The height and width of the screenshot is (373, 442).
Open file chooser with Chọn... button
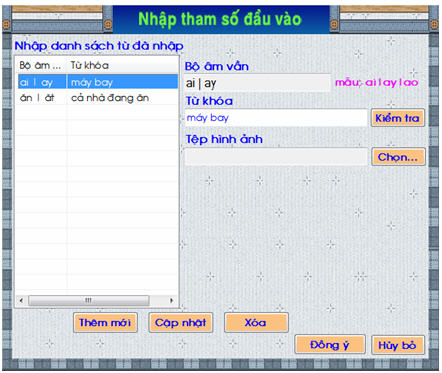398,157
